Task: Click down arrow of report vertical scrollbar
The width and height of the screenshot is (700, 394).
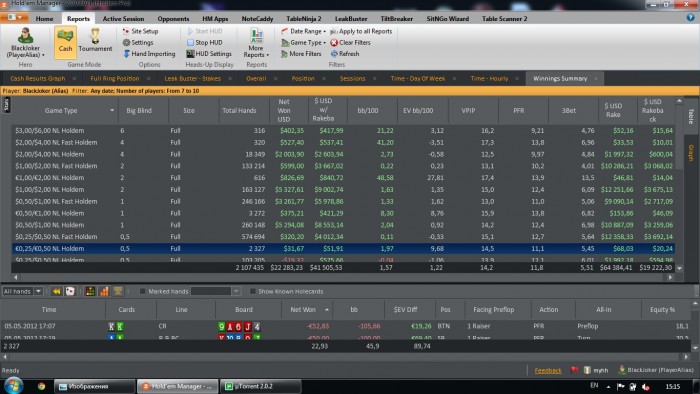Action: tap(679, 268)
